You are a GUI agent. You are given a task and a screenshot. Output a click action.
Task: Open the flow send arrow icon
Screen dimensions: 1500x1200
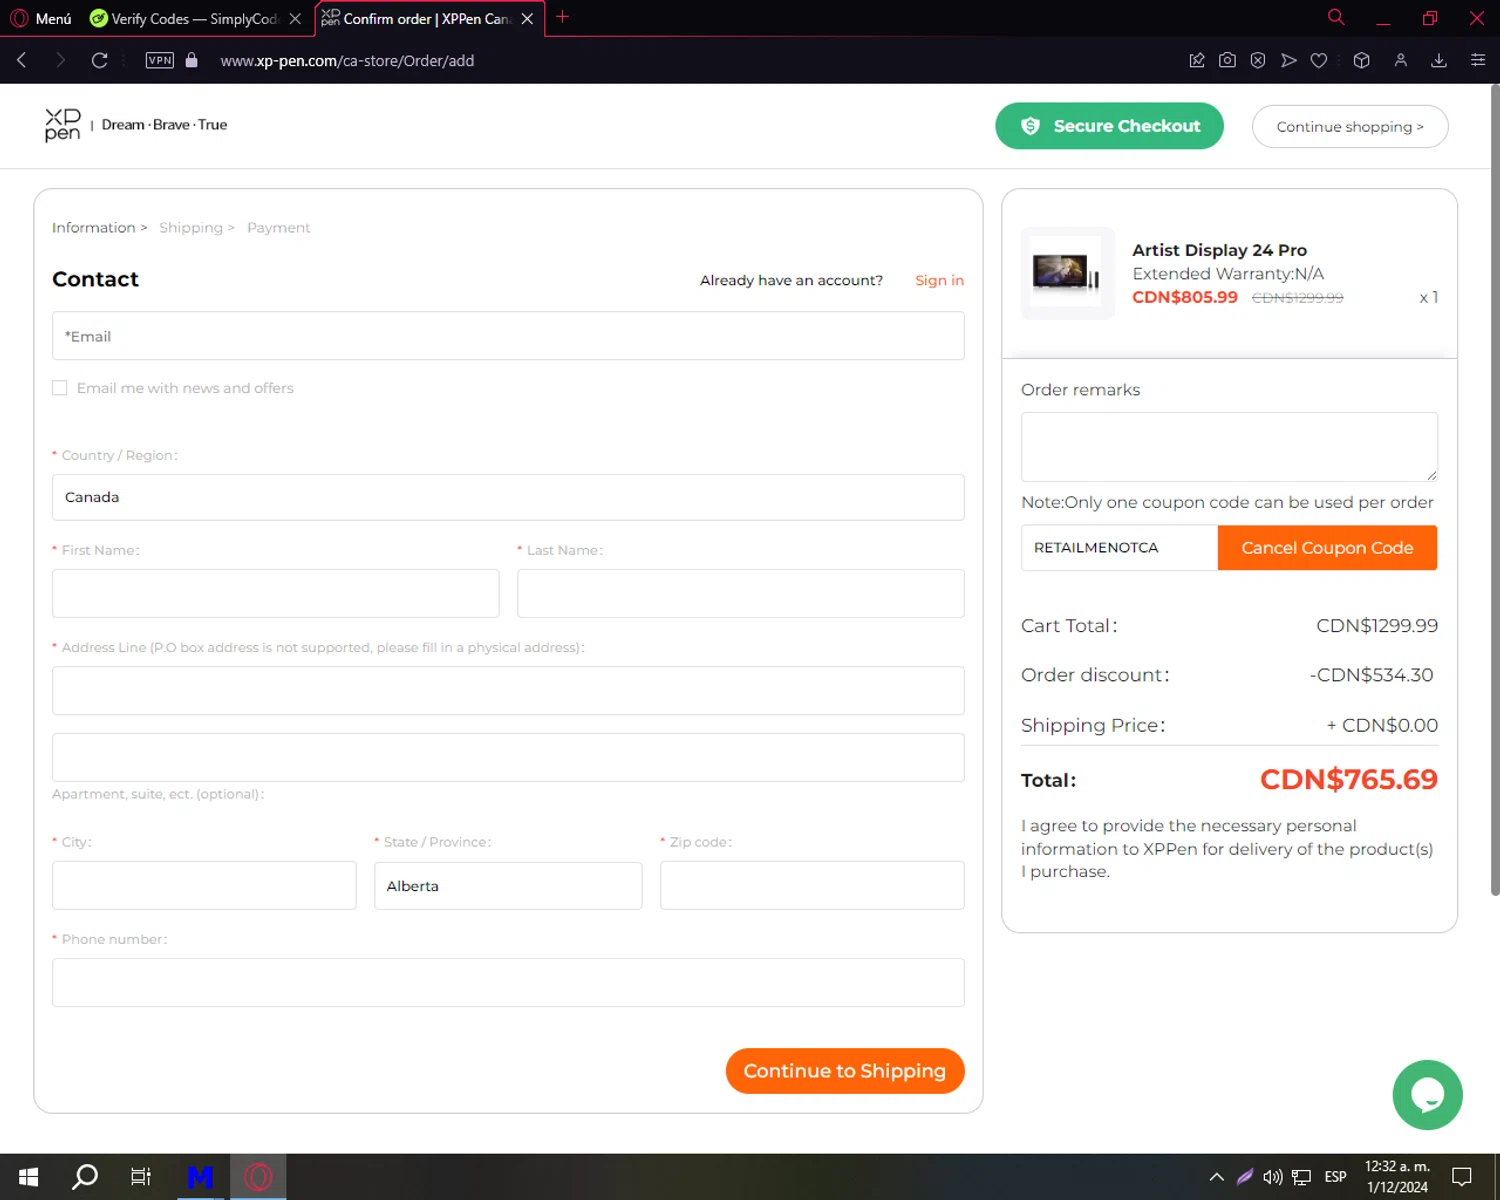point(1289,60)
